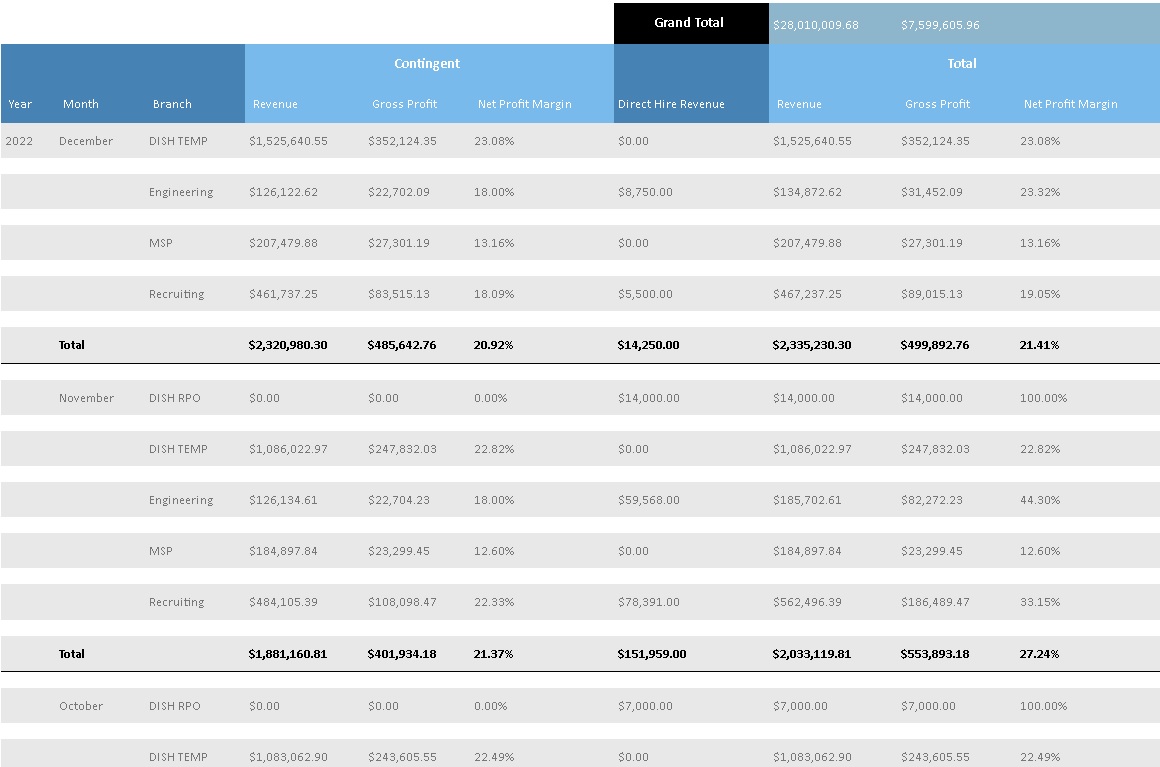
Task: Click December Engineering direct hire $8,750.00
Action: coord(645,192)
